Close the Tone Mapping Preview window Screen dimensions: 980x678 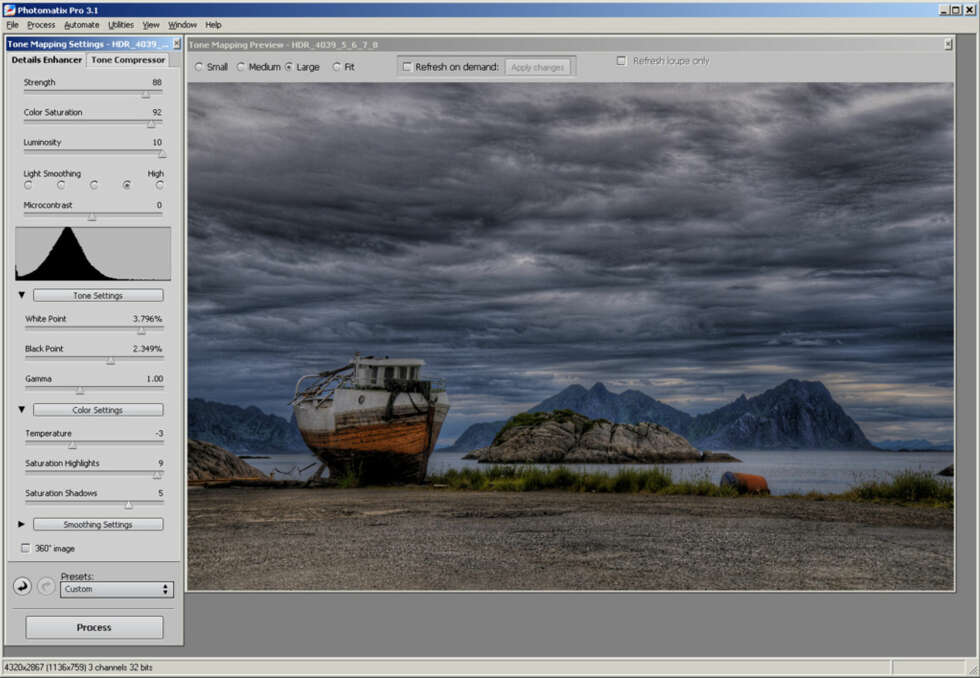(948, 44)
